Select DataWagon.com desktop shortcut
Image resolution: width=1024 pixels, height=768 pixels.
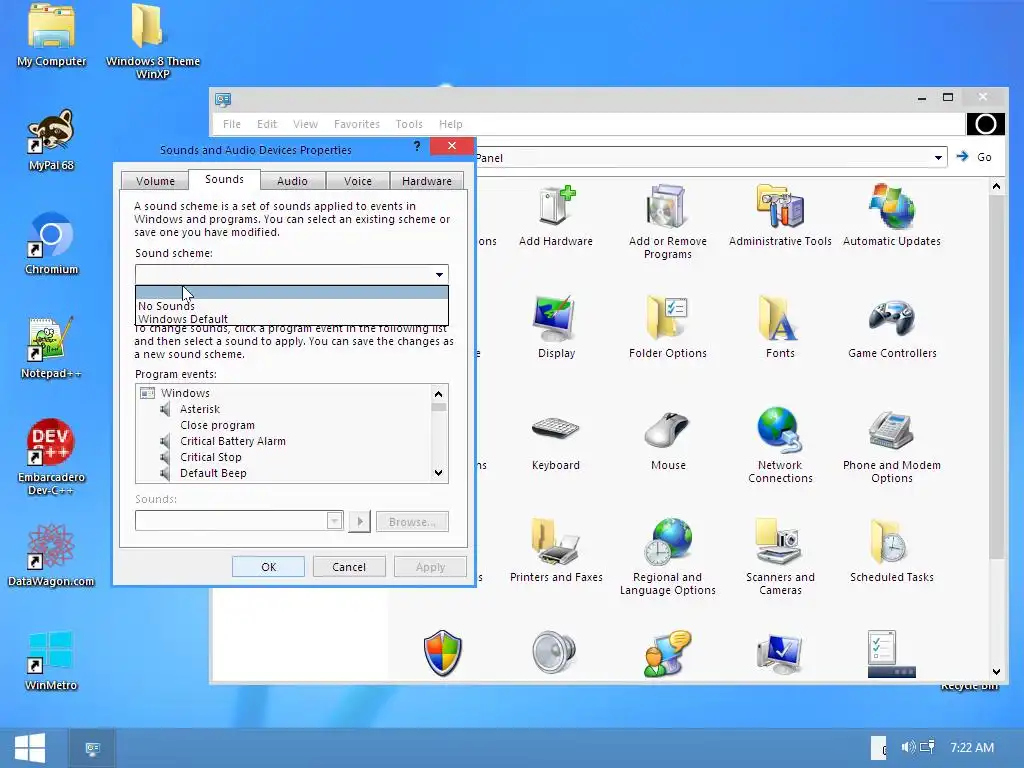click(x=51, y=555)
